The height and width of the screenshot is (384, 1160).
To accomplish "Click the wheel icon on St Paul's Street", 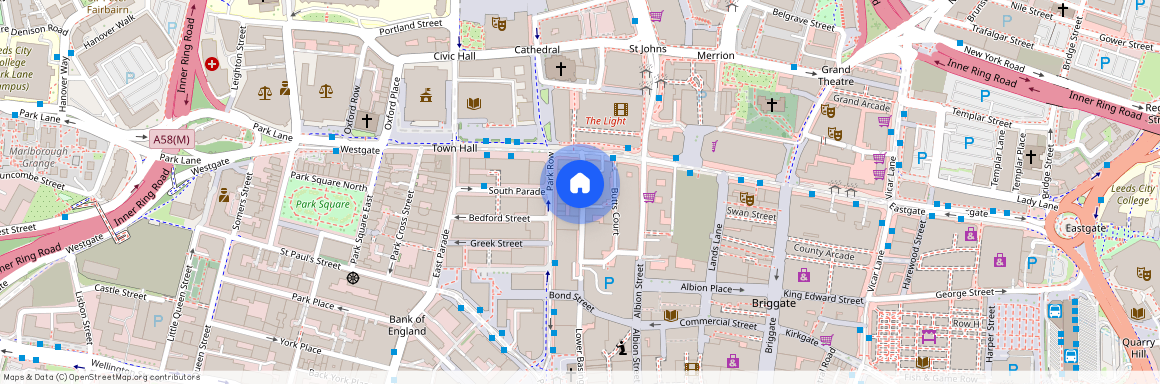I will click(353, 278).
